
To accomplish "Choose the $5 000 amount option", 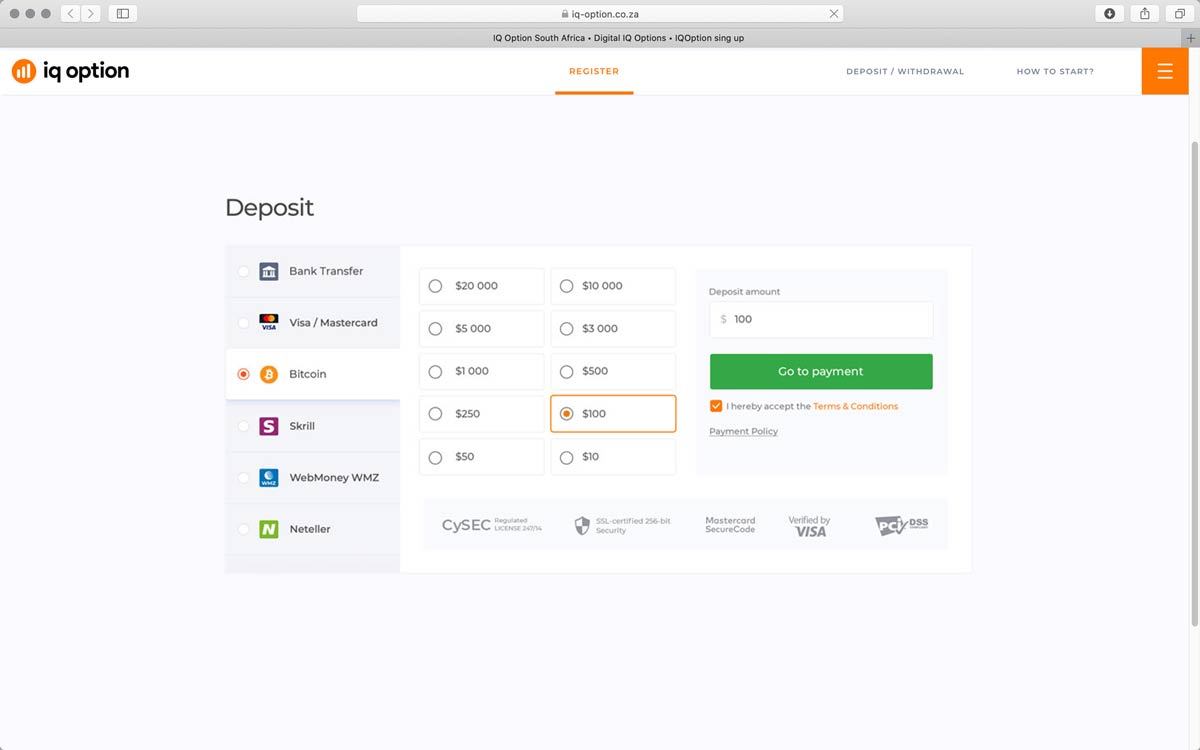I will tap(482, 328).
